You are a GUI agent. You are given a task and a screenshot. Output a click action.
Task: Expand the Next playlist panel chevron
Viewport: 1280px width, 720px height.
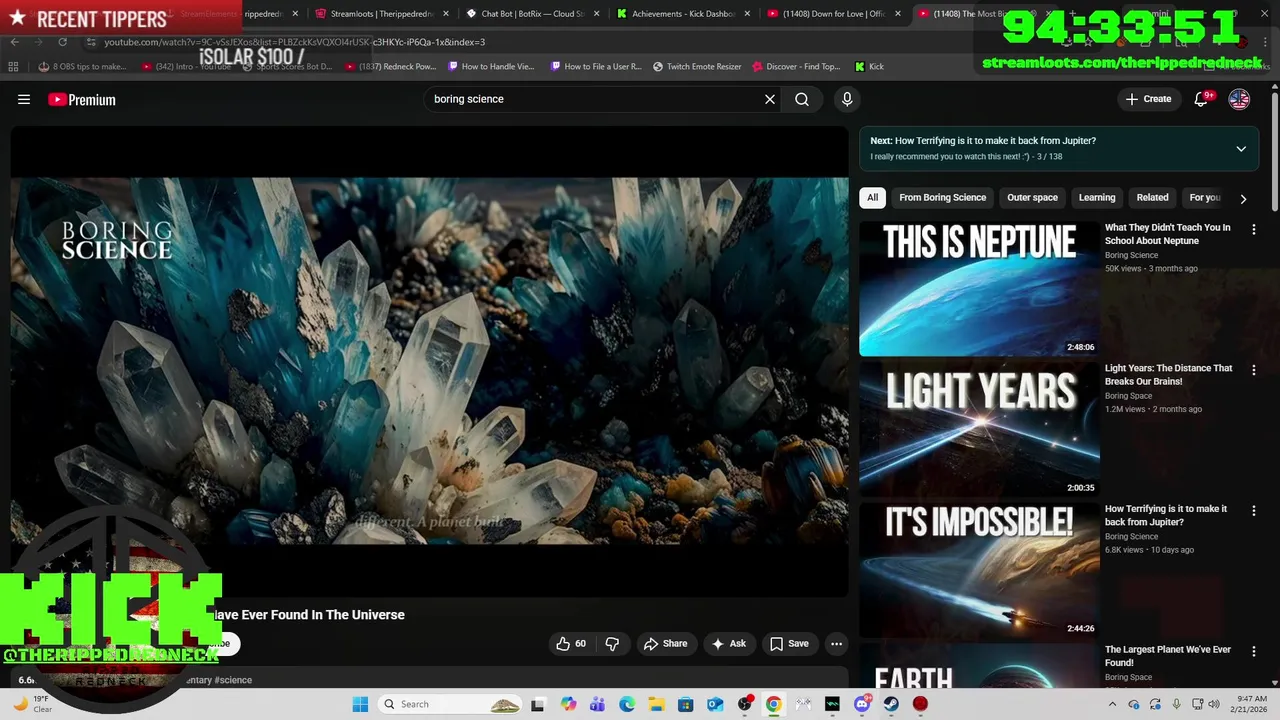click(1241, 149)
